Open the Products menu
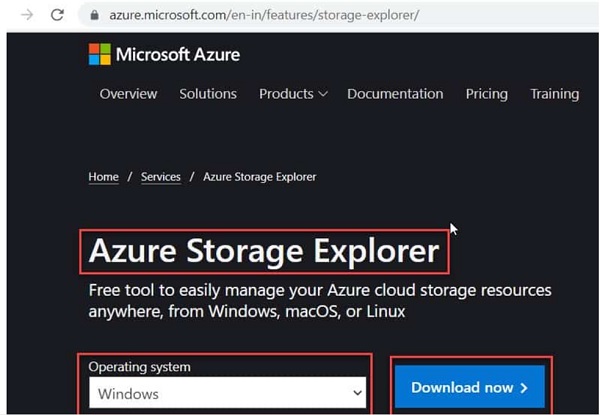This screenshot has height=415, width=600. point(286,94)
